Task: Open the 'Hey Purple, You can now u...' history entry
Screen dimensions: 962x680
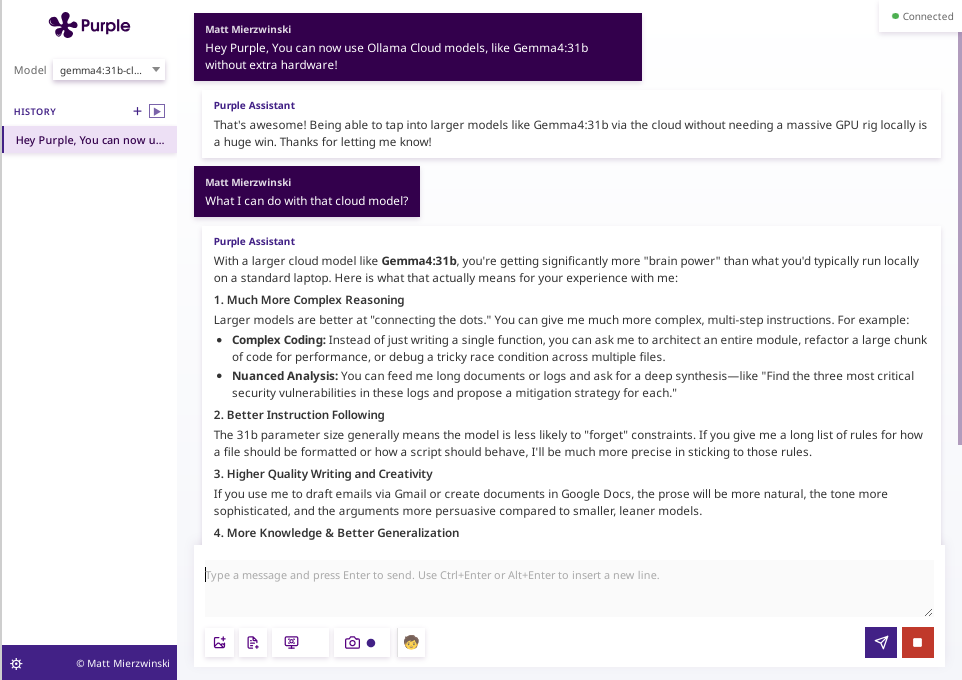Action: (x=90, y=140)
